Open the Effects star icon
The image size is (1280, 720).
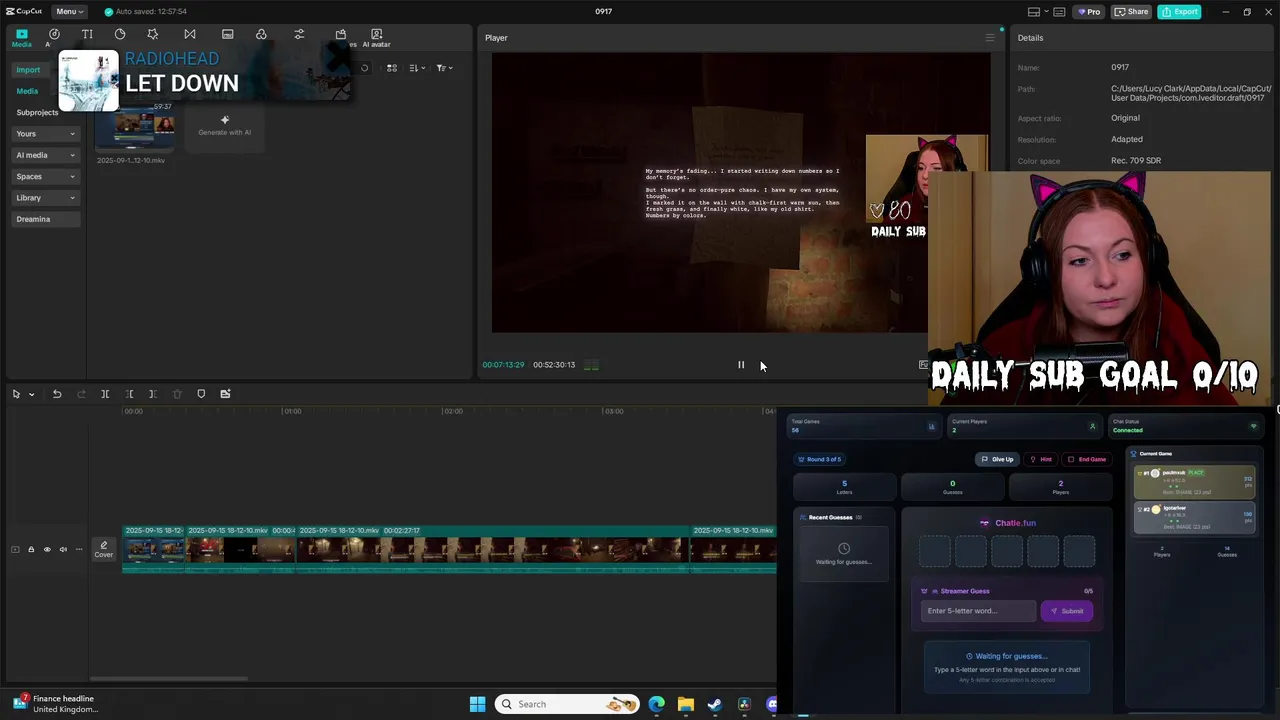point(152,34)
